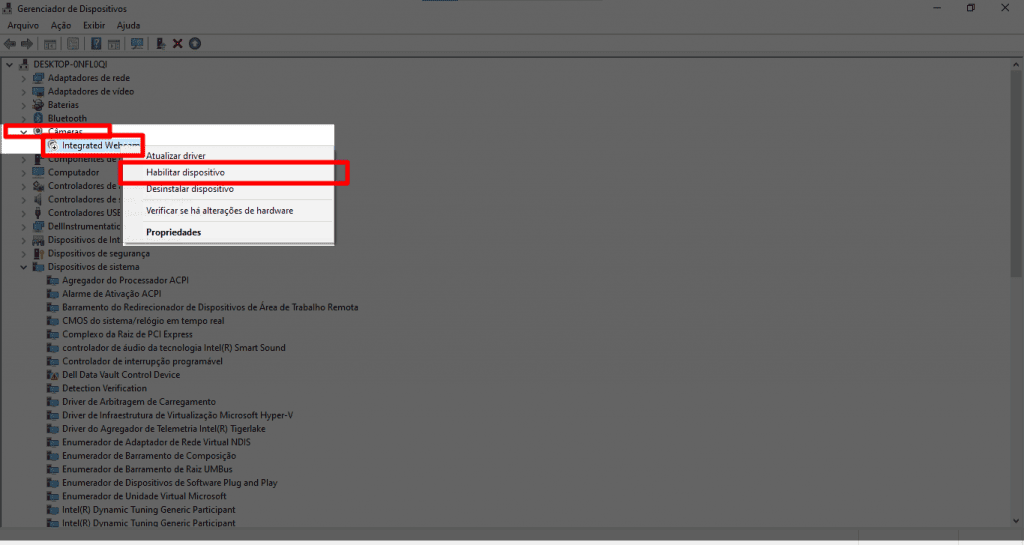Open the Ação menu
The width and height of the screenshot is (1024, 545).
(61, 24)
